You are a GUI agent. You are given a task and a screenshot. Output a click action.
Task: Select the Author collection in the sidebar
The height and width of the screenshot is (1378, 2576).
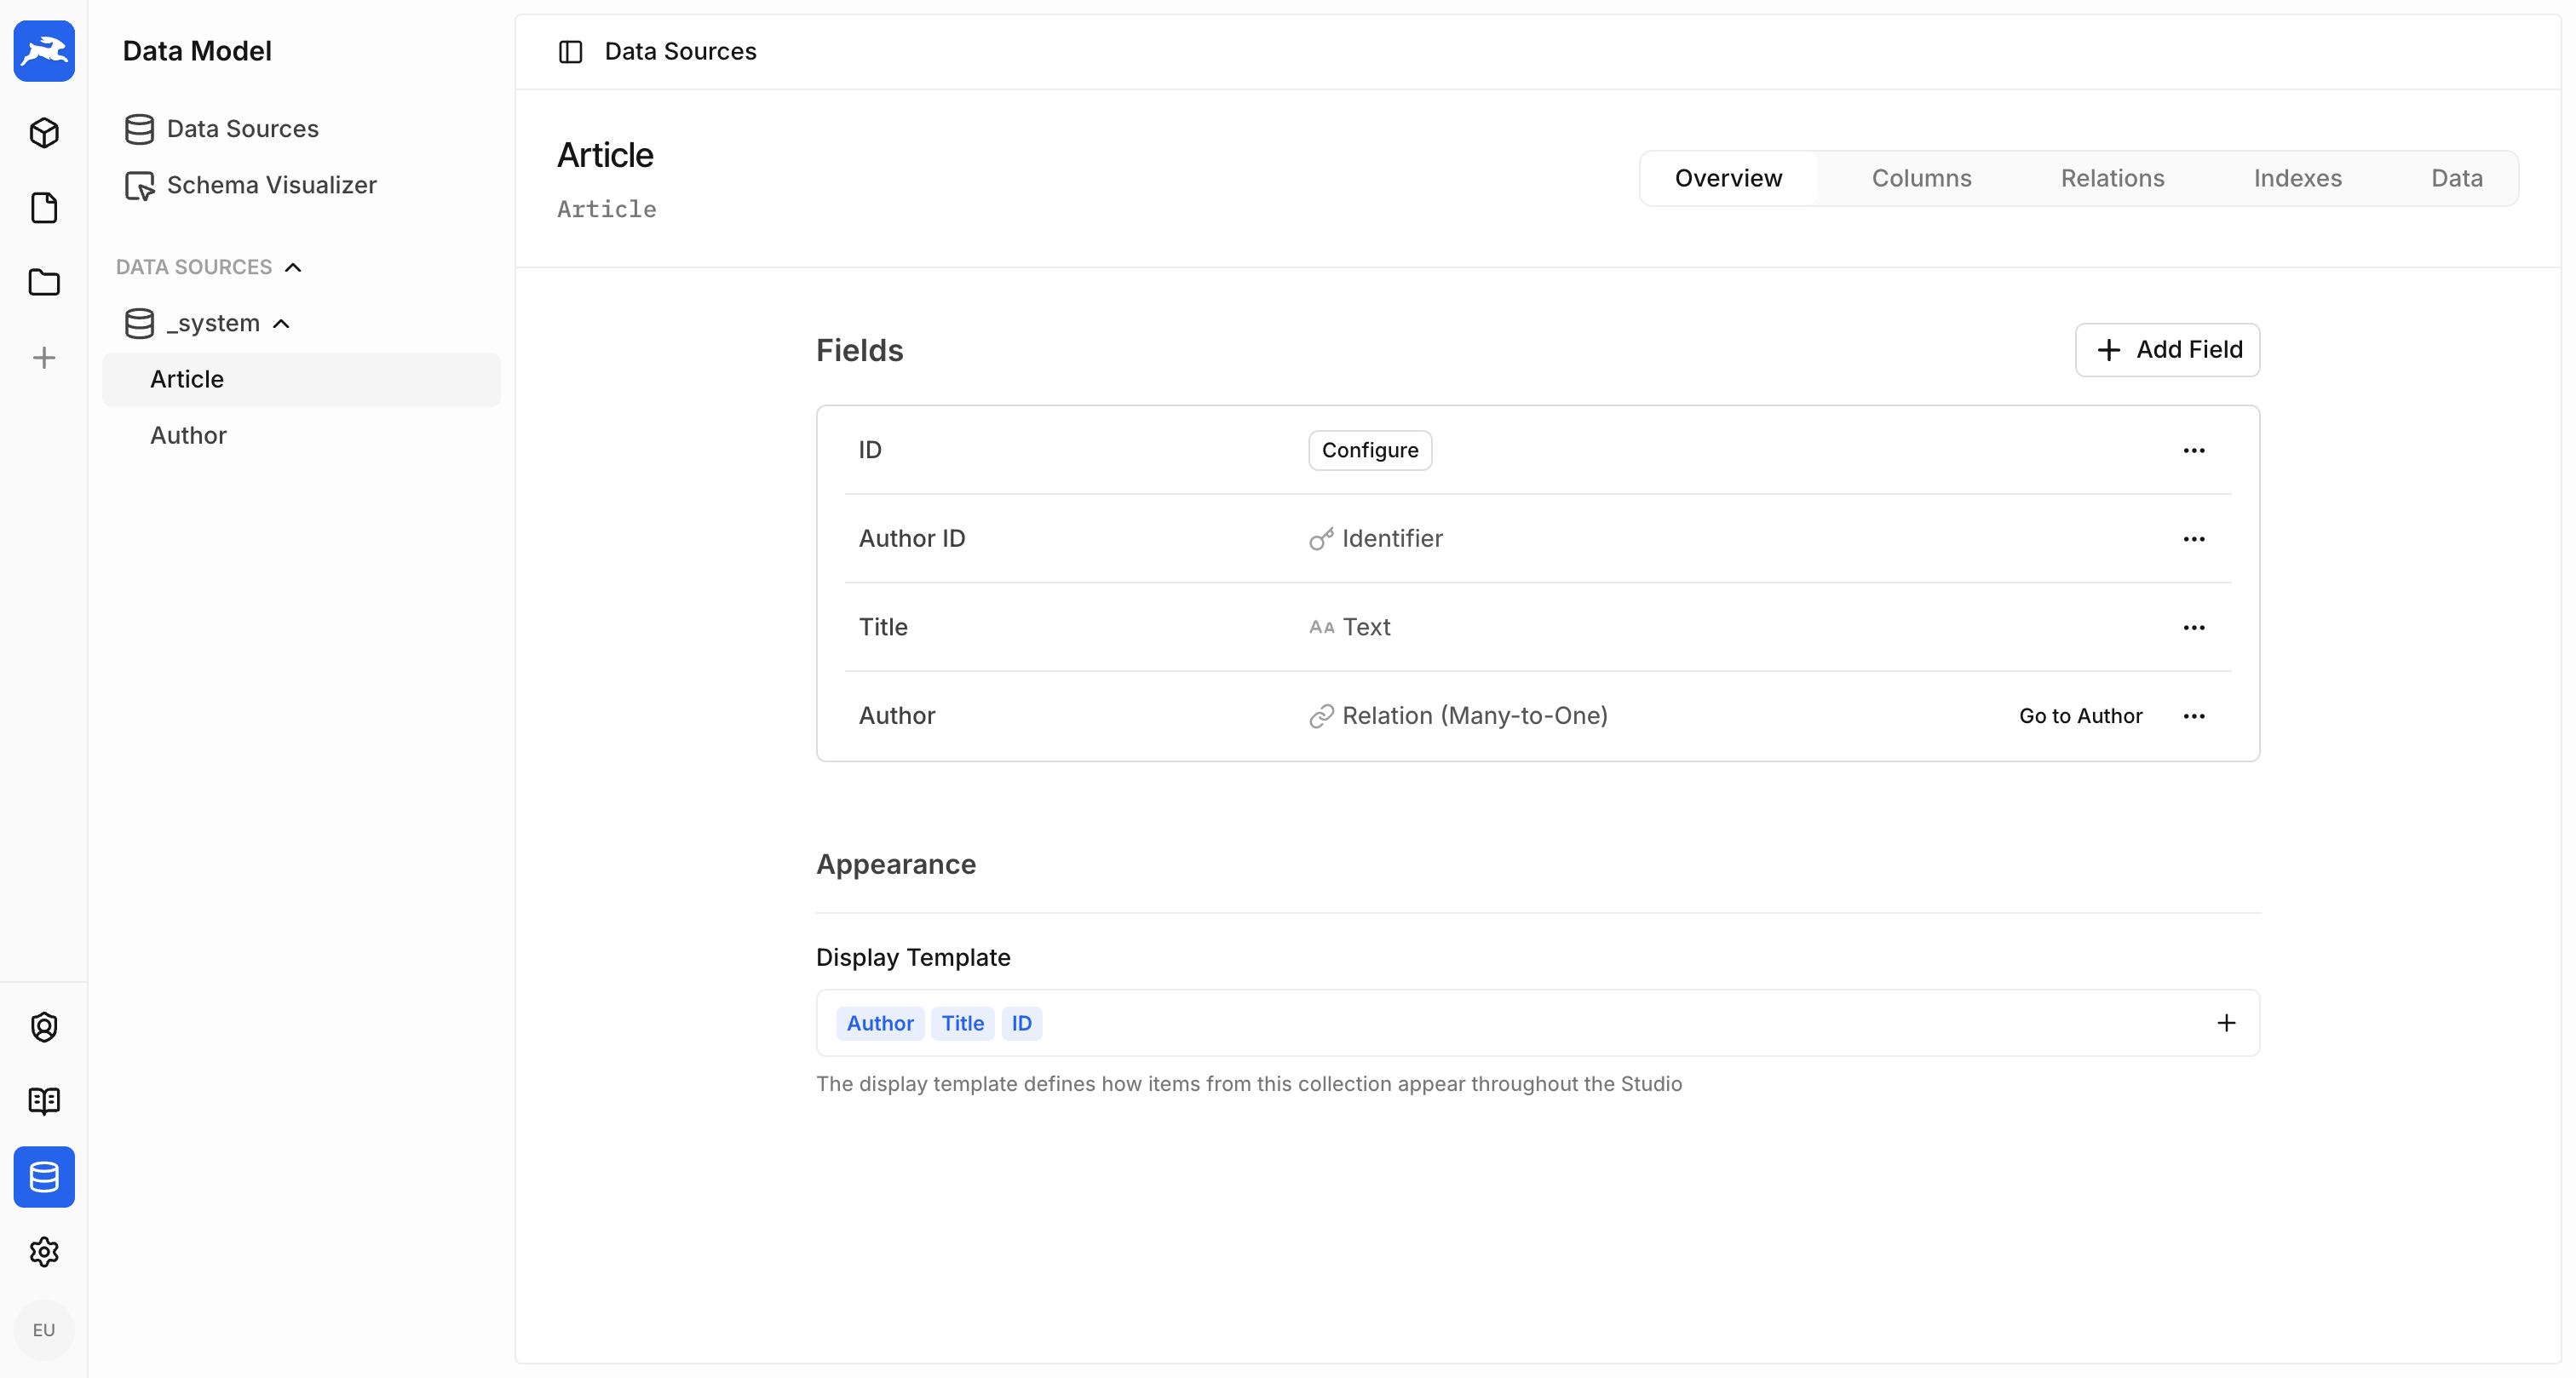pos(188,435)
